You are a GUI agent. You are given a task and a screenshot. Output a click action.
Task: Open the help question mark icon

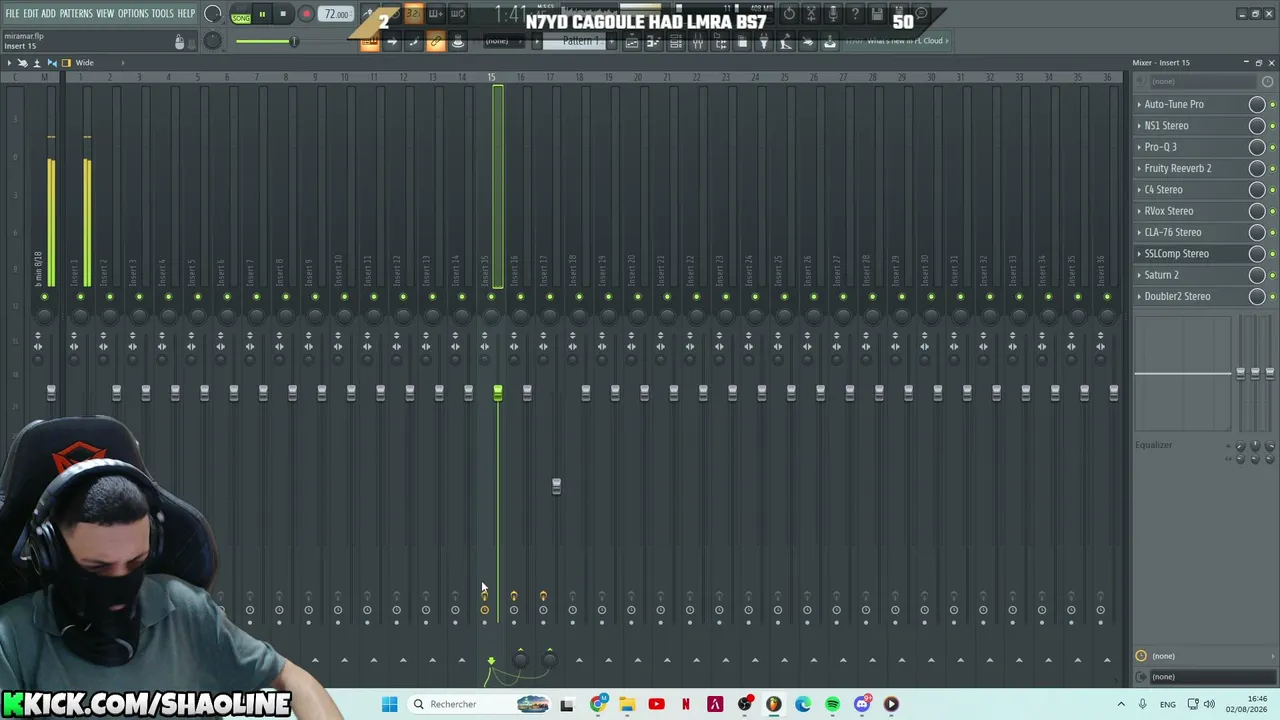click(x=855, y=14)
